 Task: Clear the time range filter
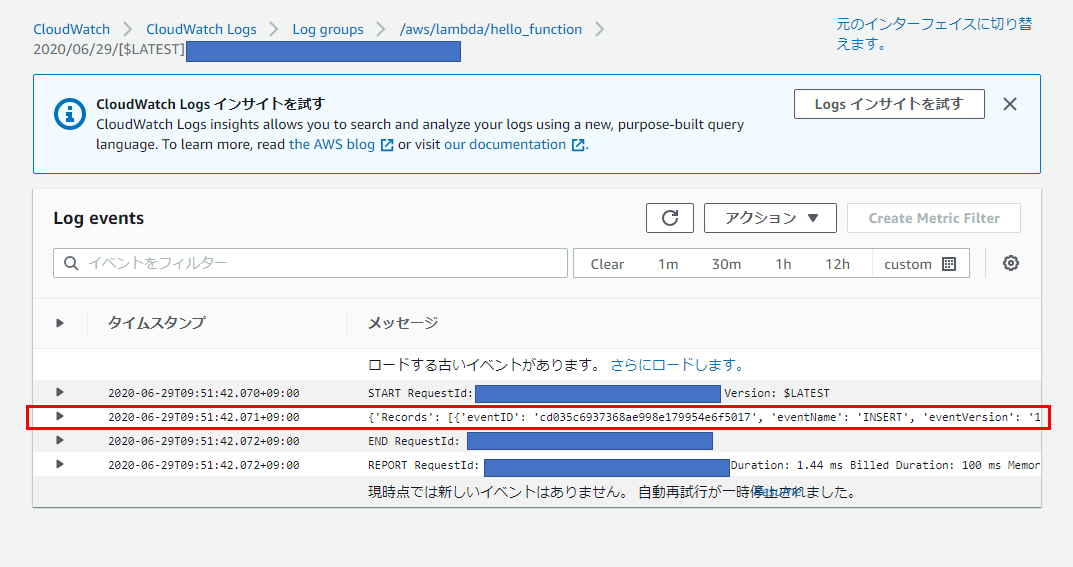[607, 264]
